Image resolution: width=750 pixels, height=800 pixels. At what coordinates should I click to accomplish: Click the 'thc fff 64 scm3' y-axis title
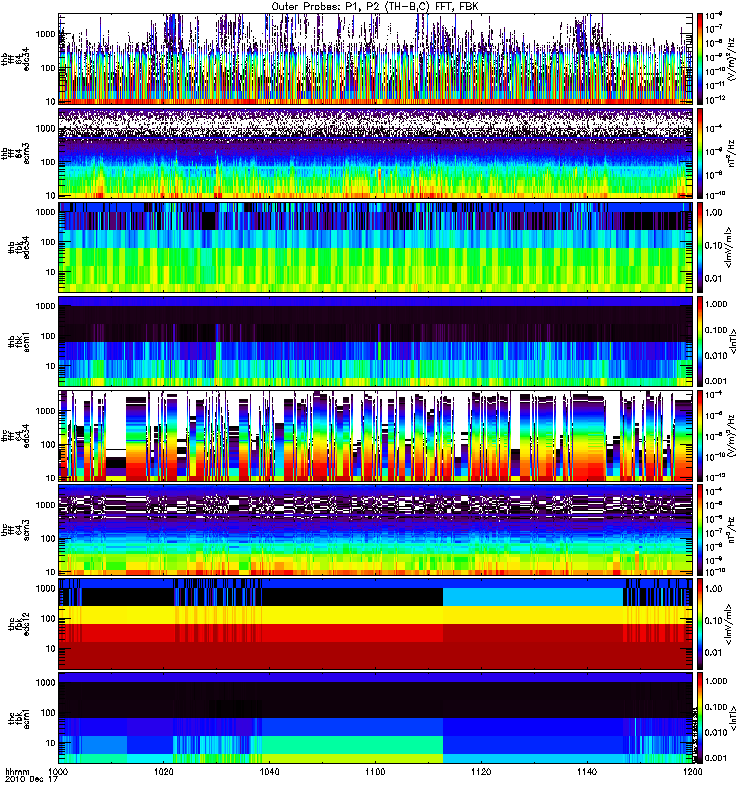(16, 529)
